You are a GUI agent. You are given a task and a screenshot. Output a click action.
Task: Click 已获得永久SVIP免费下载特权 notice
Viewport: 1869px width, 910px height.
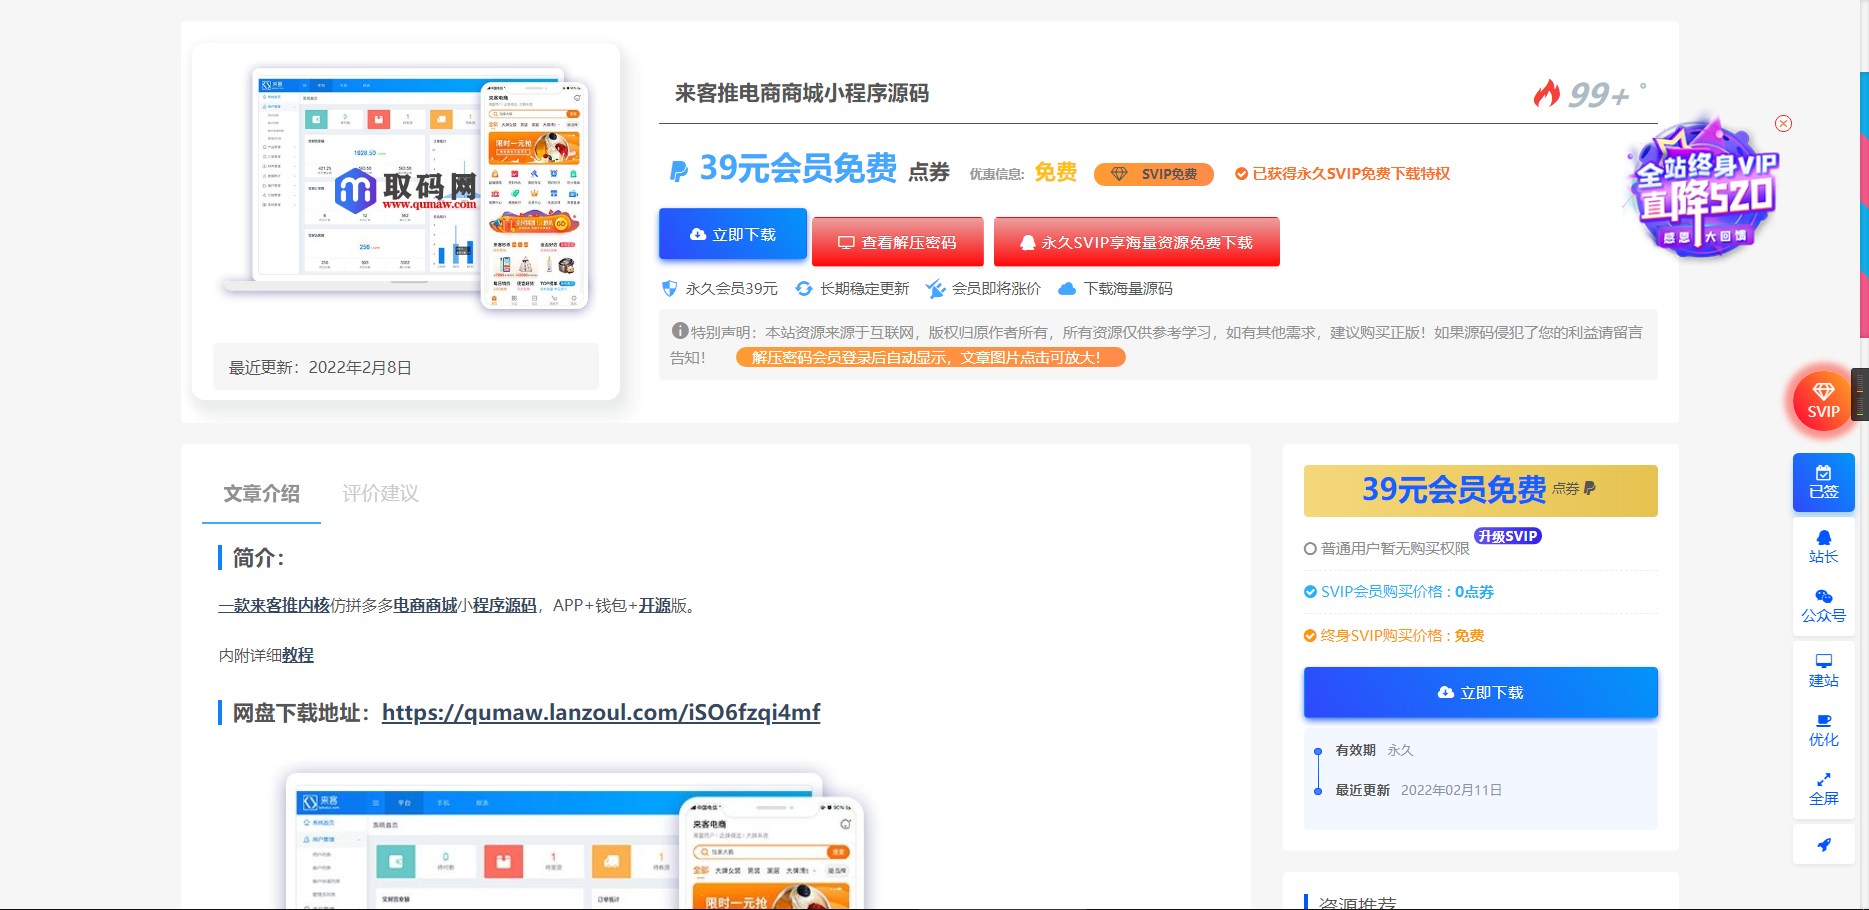1342,174
